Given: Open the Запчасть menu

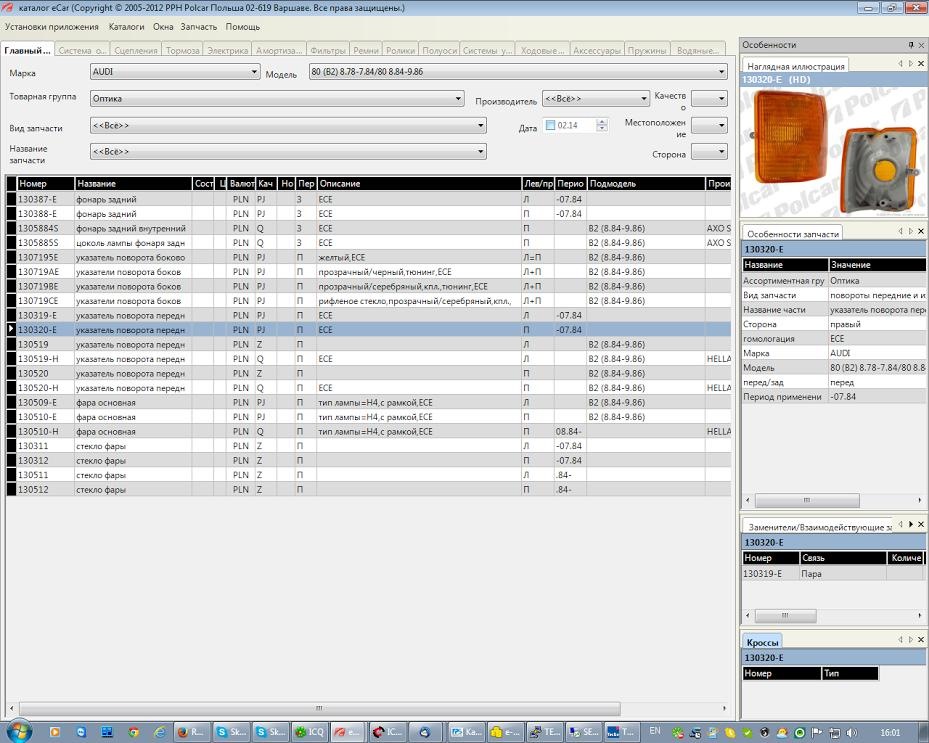Looking at the screenshot, I should pos(198,27).
